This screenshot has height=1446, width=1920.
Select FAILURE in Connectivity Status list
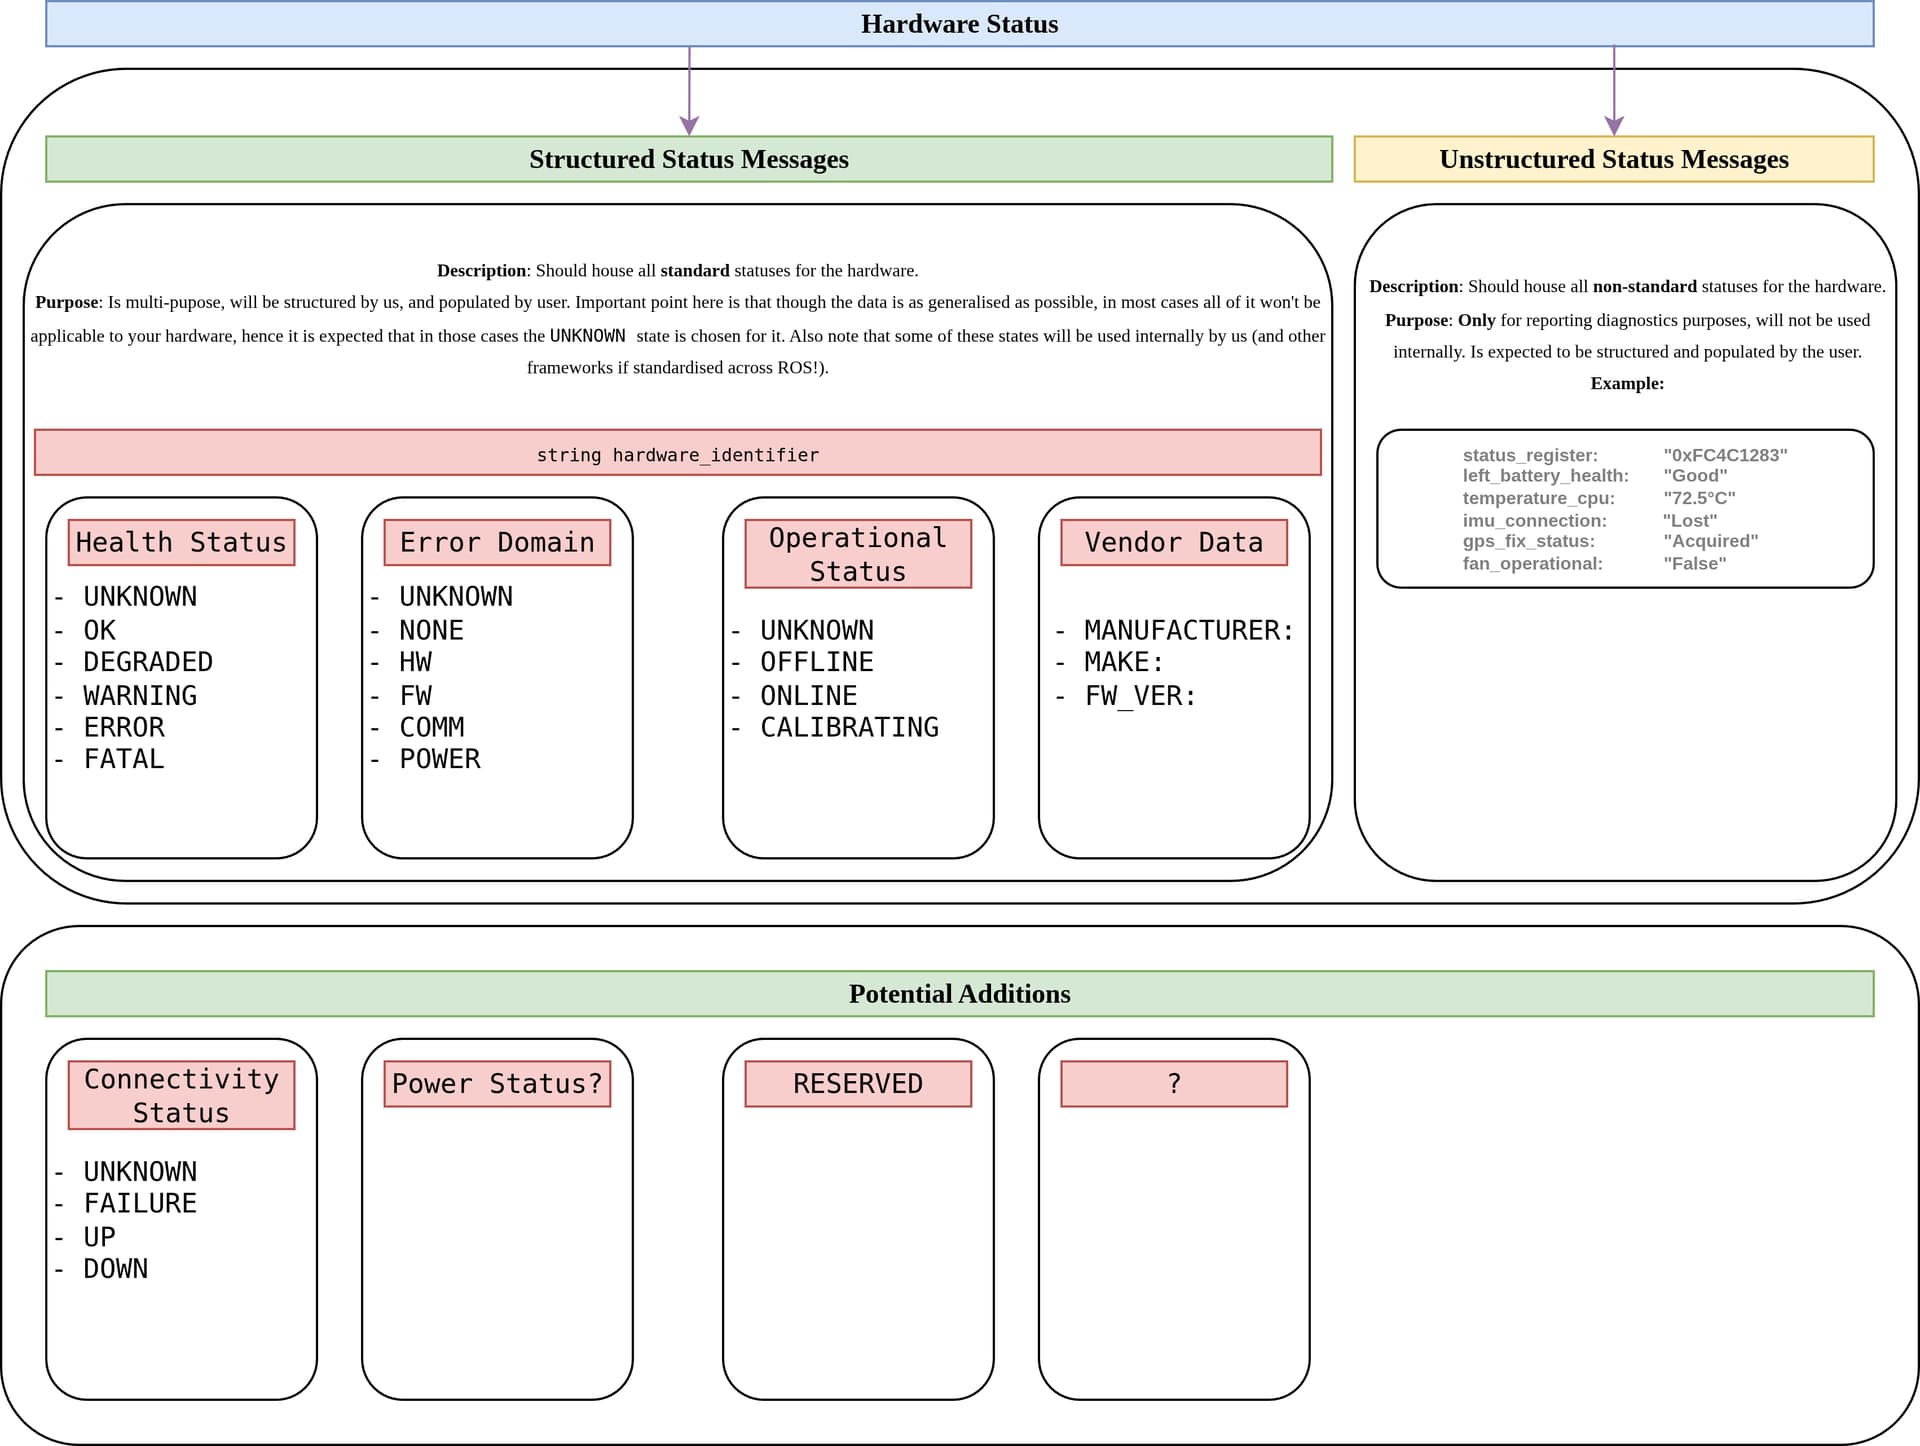[x=140, y=1203]
